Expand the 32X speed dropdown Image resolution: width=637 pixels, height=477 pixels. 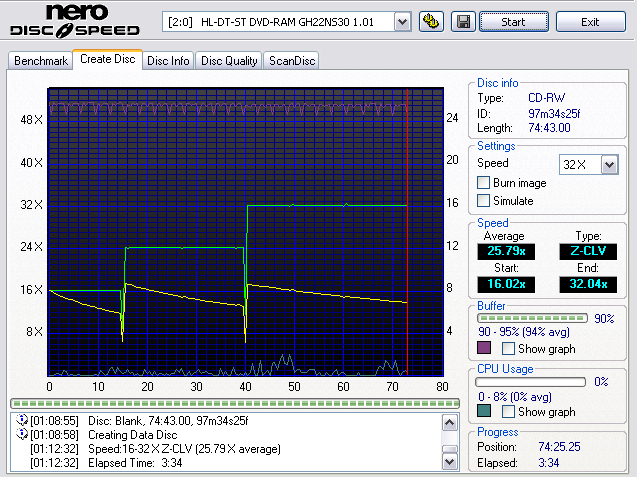609,164
